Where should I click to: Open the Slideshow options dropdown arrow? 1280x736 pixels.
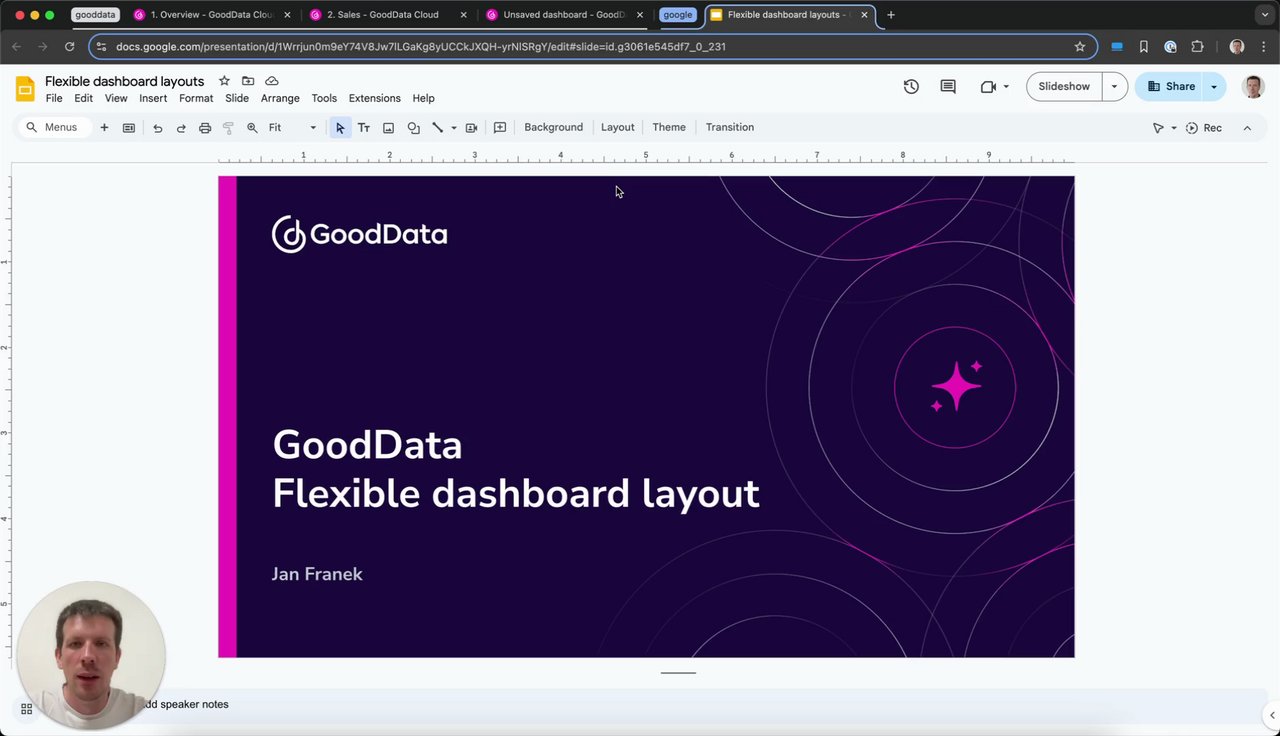pos(1114,87)
